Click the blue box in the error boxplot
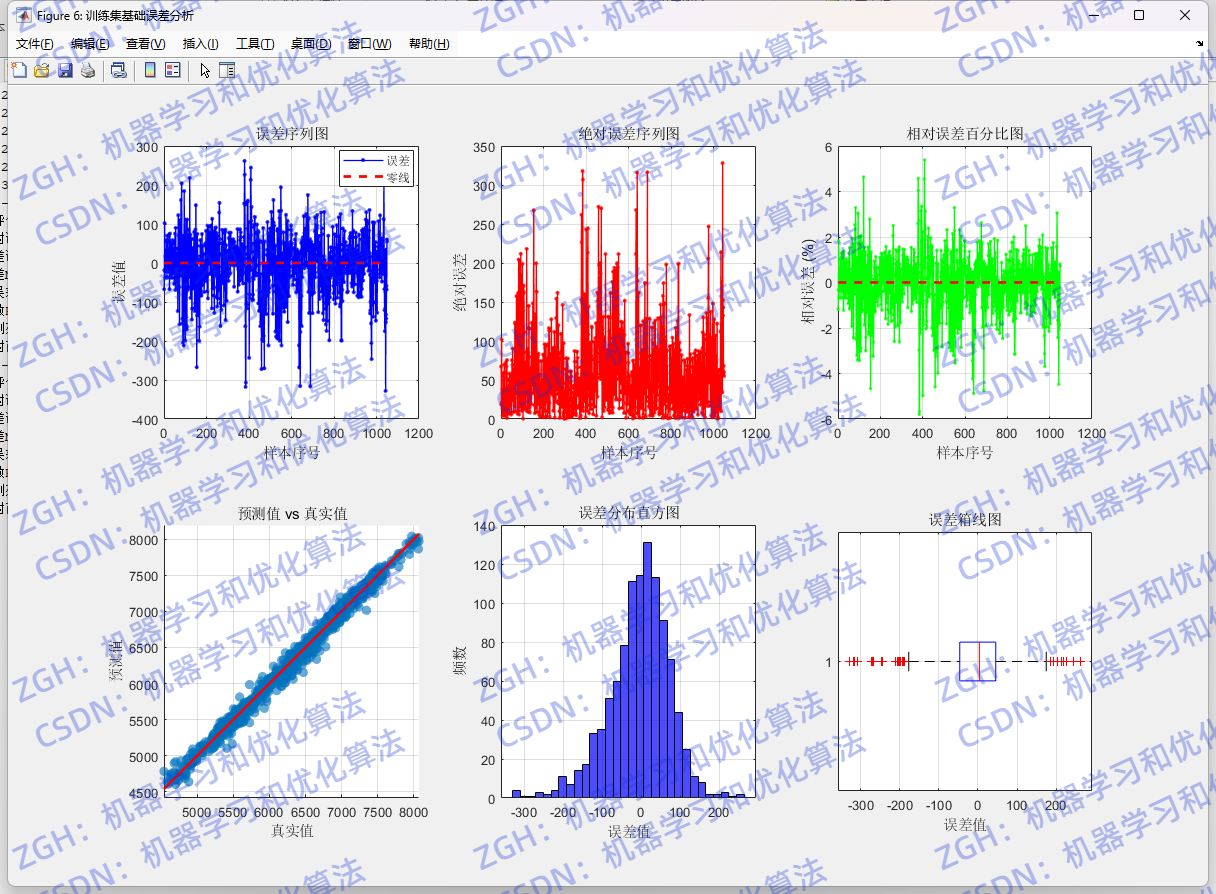The image size is (1216, 894). pyautogui.click(x=977, y=661)
